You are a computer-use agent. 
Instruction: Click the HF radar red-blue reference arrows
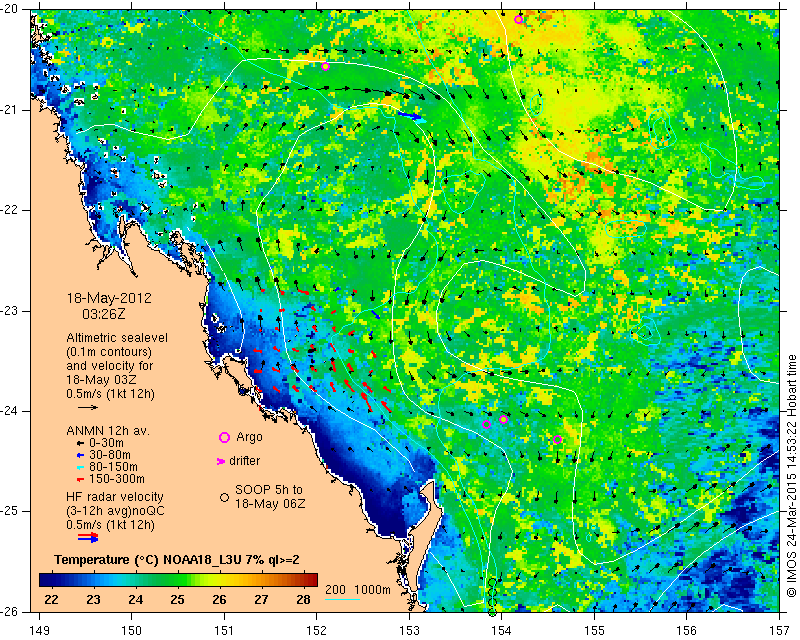88,537
